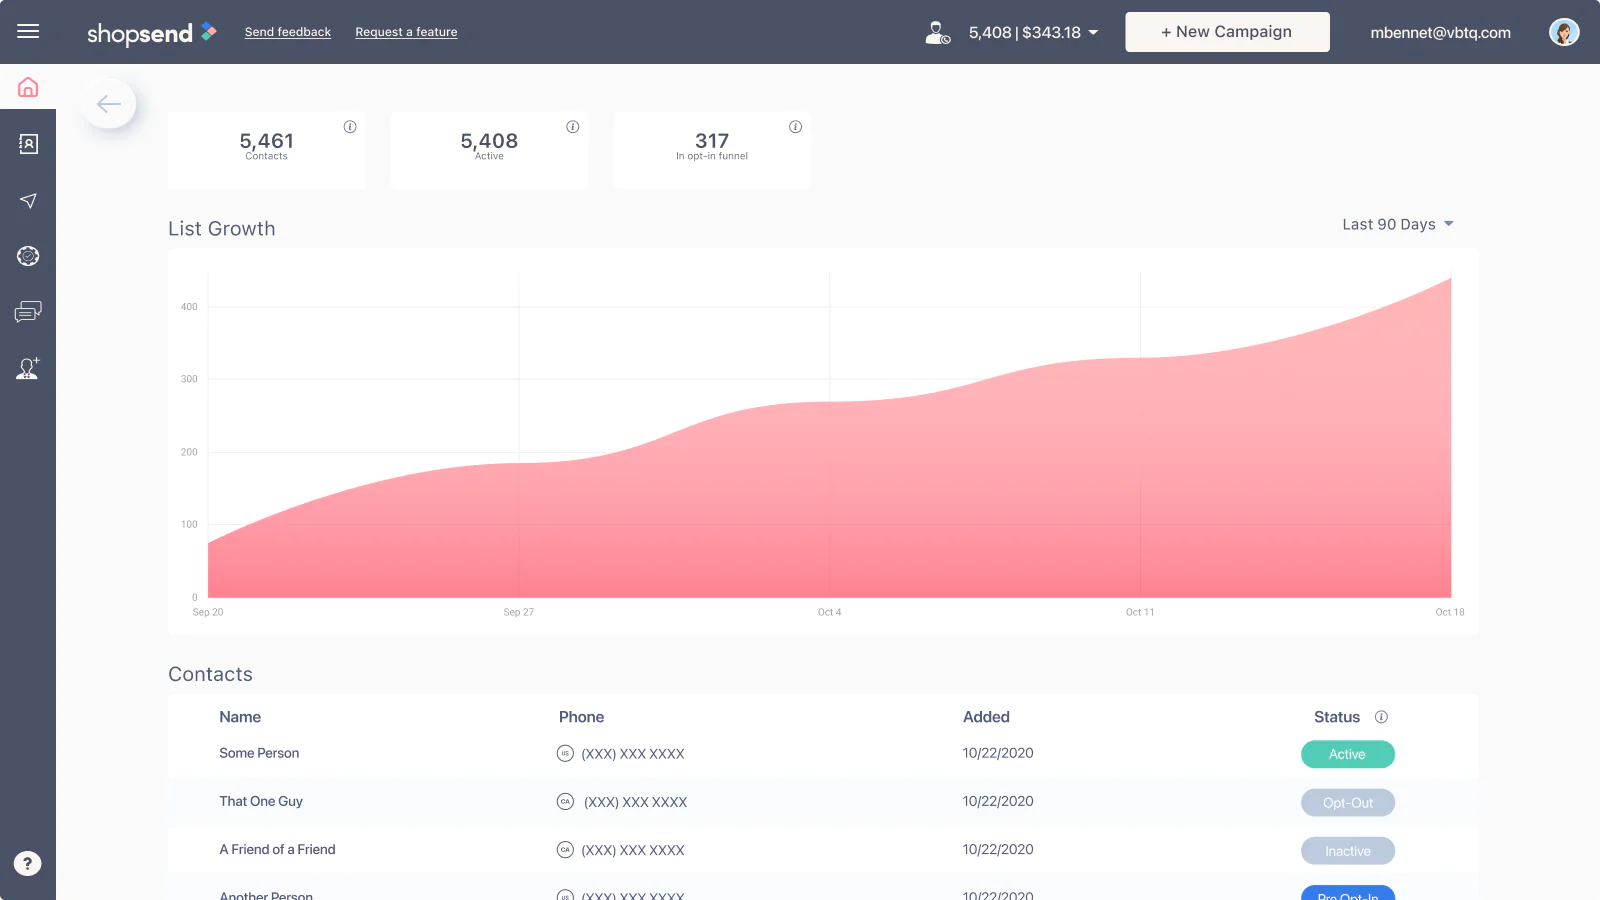Open the user profile avatar
This screenshot has height=900, width=1600.
[1563, 32]
